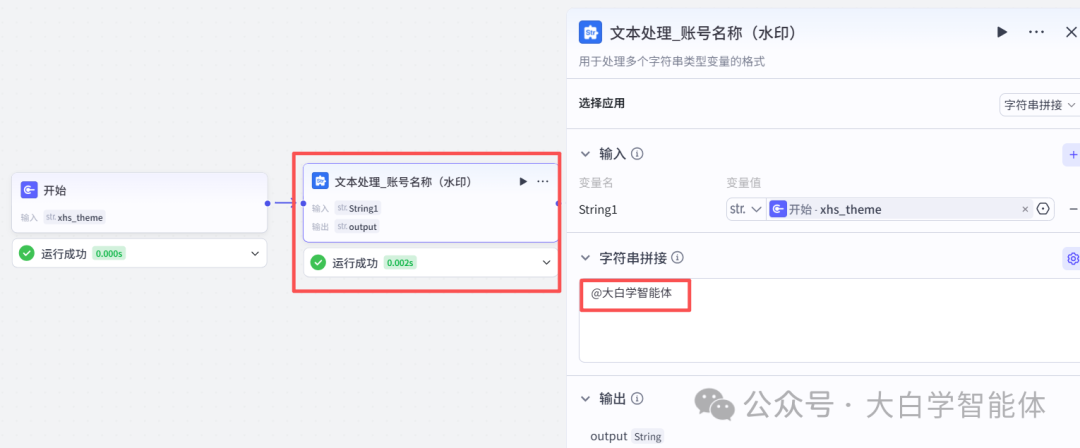The width and height of the screenshot is (1080, 448).
Task: Click the 文本处理 canvas node Str icon
Action: pyautogui.click(x=320, y=181)
